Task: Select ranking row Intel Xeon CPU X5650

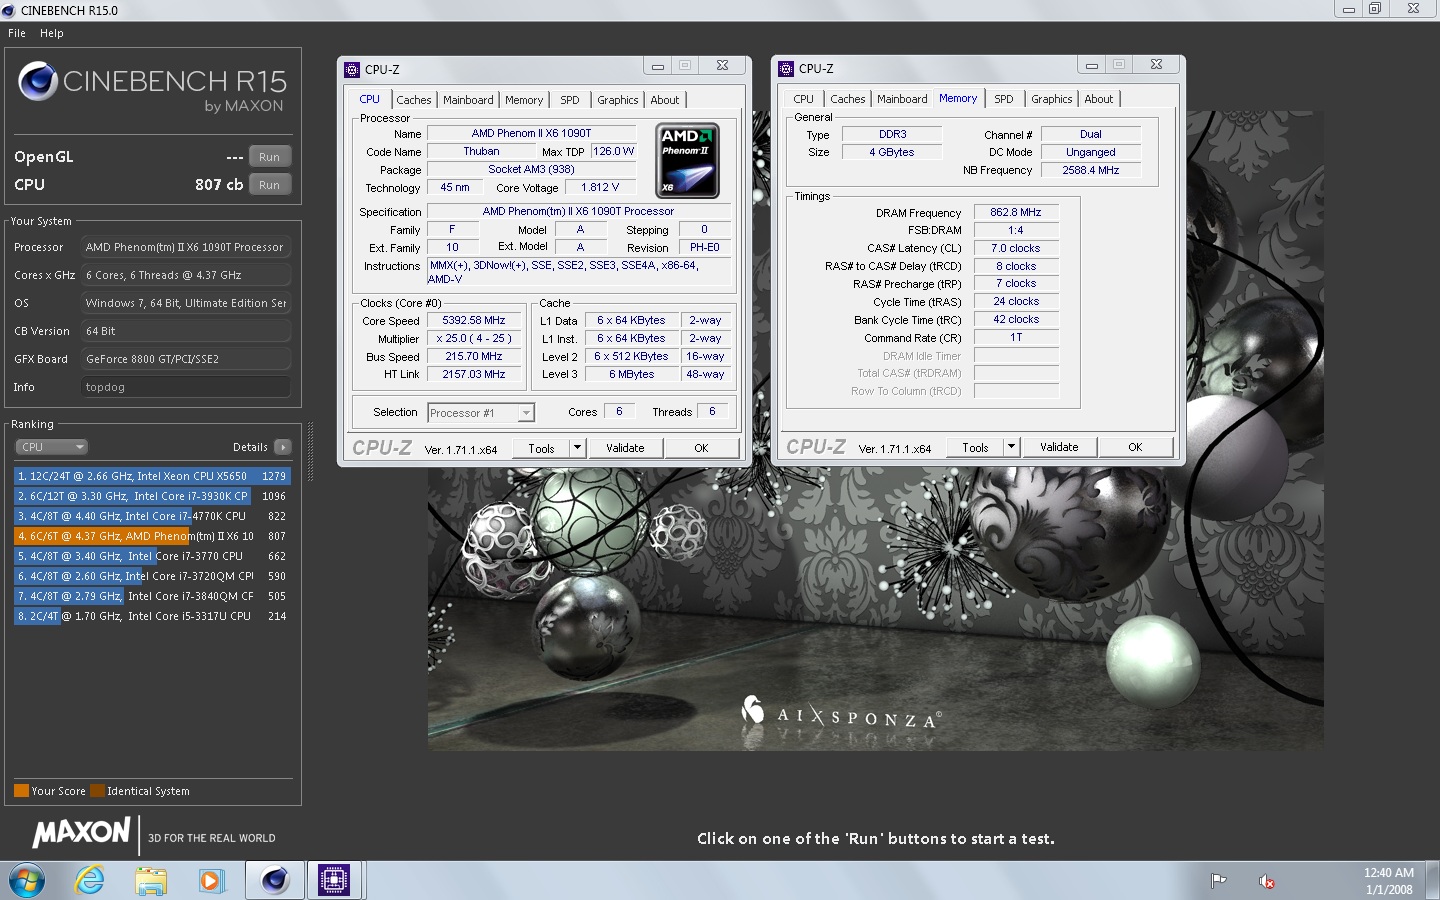Action: [x=152, y=476]
